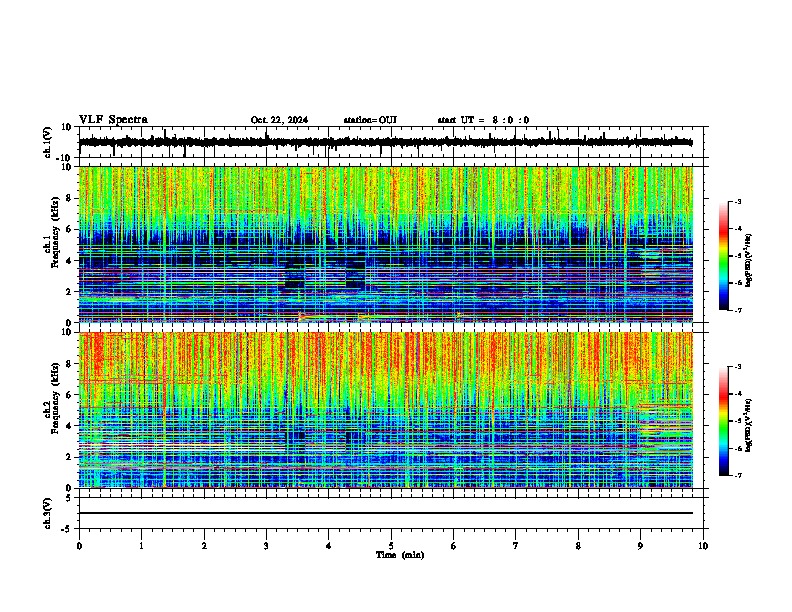Click the "-7" tick on ch.1 colorbar

pyautogui.click(x=738, y=310)
